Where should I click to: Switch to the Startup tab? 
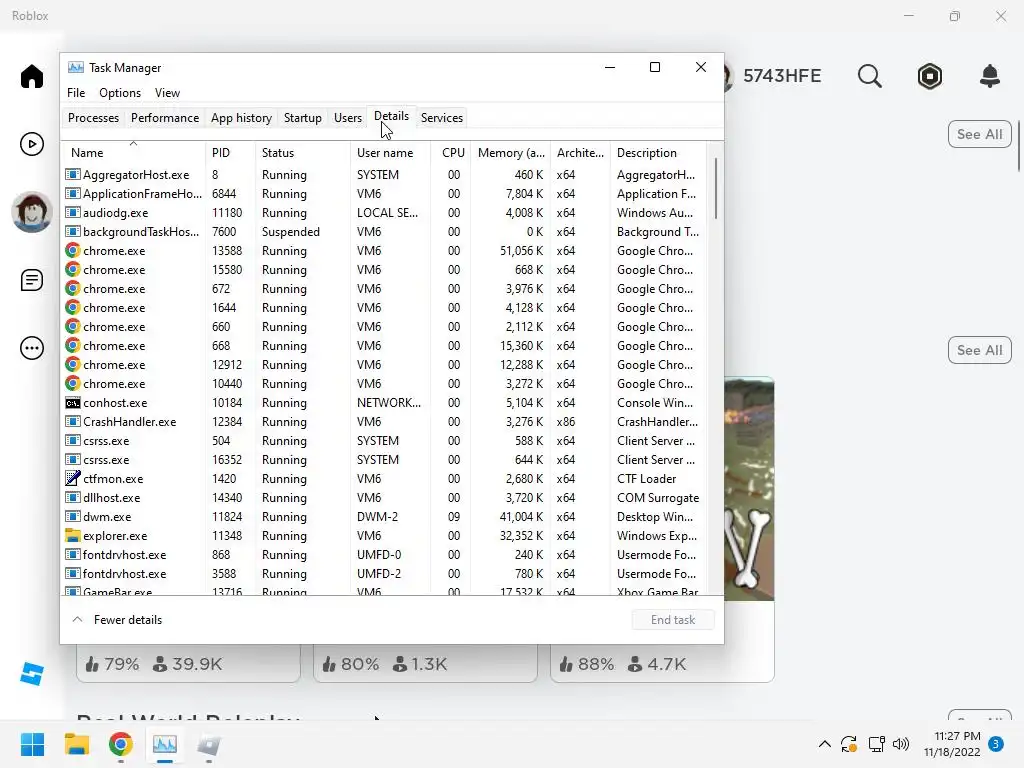click(302, 118)
